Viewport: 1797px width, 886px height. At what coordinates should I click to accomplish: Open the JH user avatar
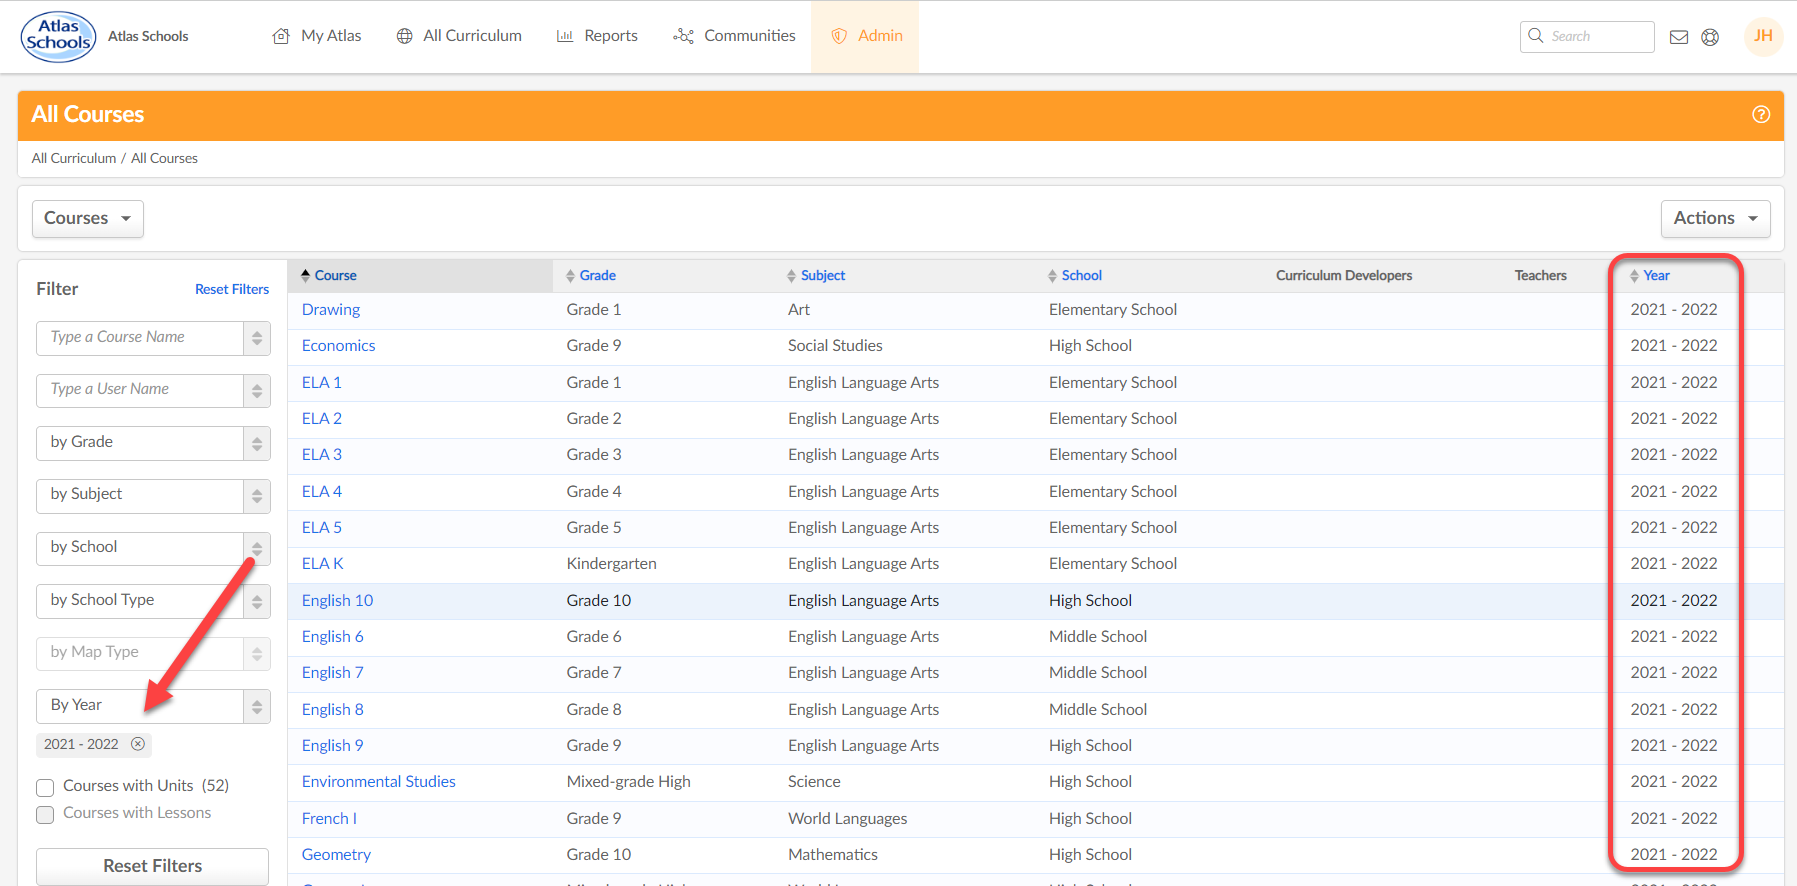[x=1763, y=36]
